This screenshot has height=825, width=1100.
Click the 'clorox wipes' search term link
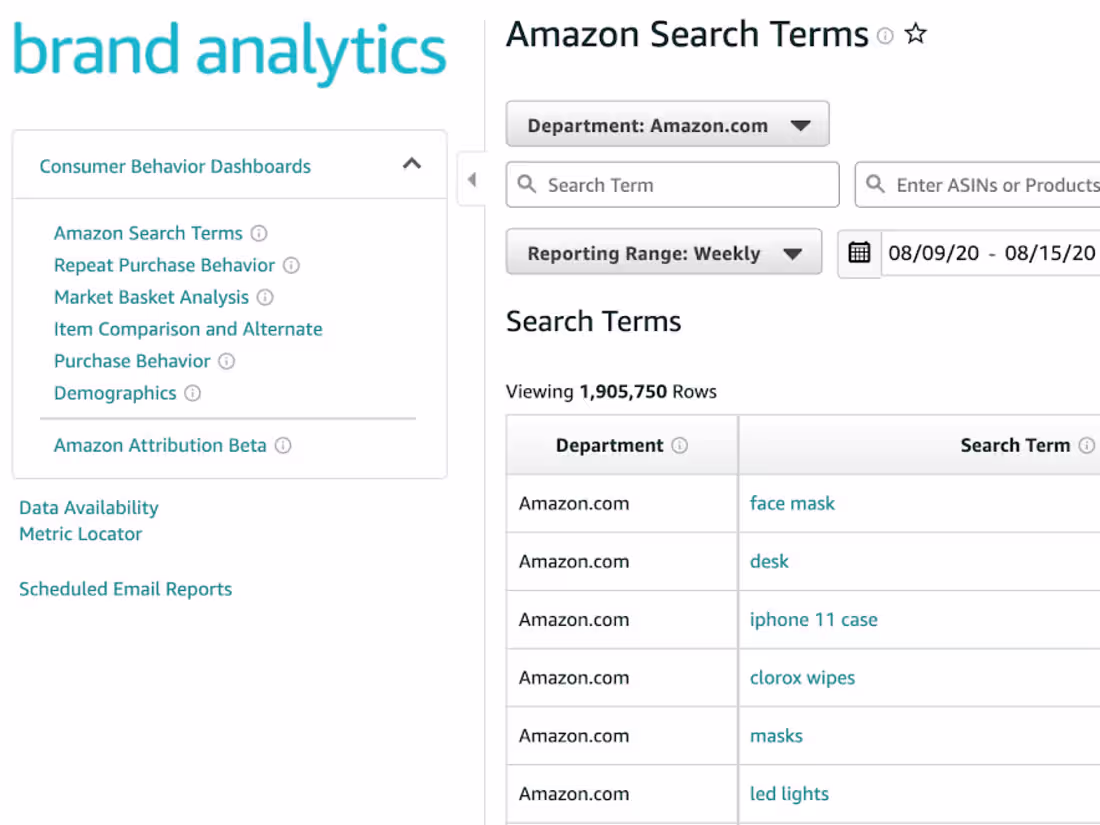click(802, 677)
